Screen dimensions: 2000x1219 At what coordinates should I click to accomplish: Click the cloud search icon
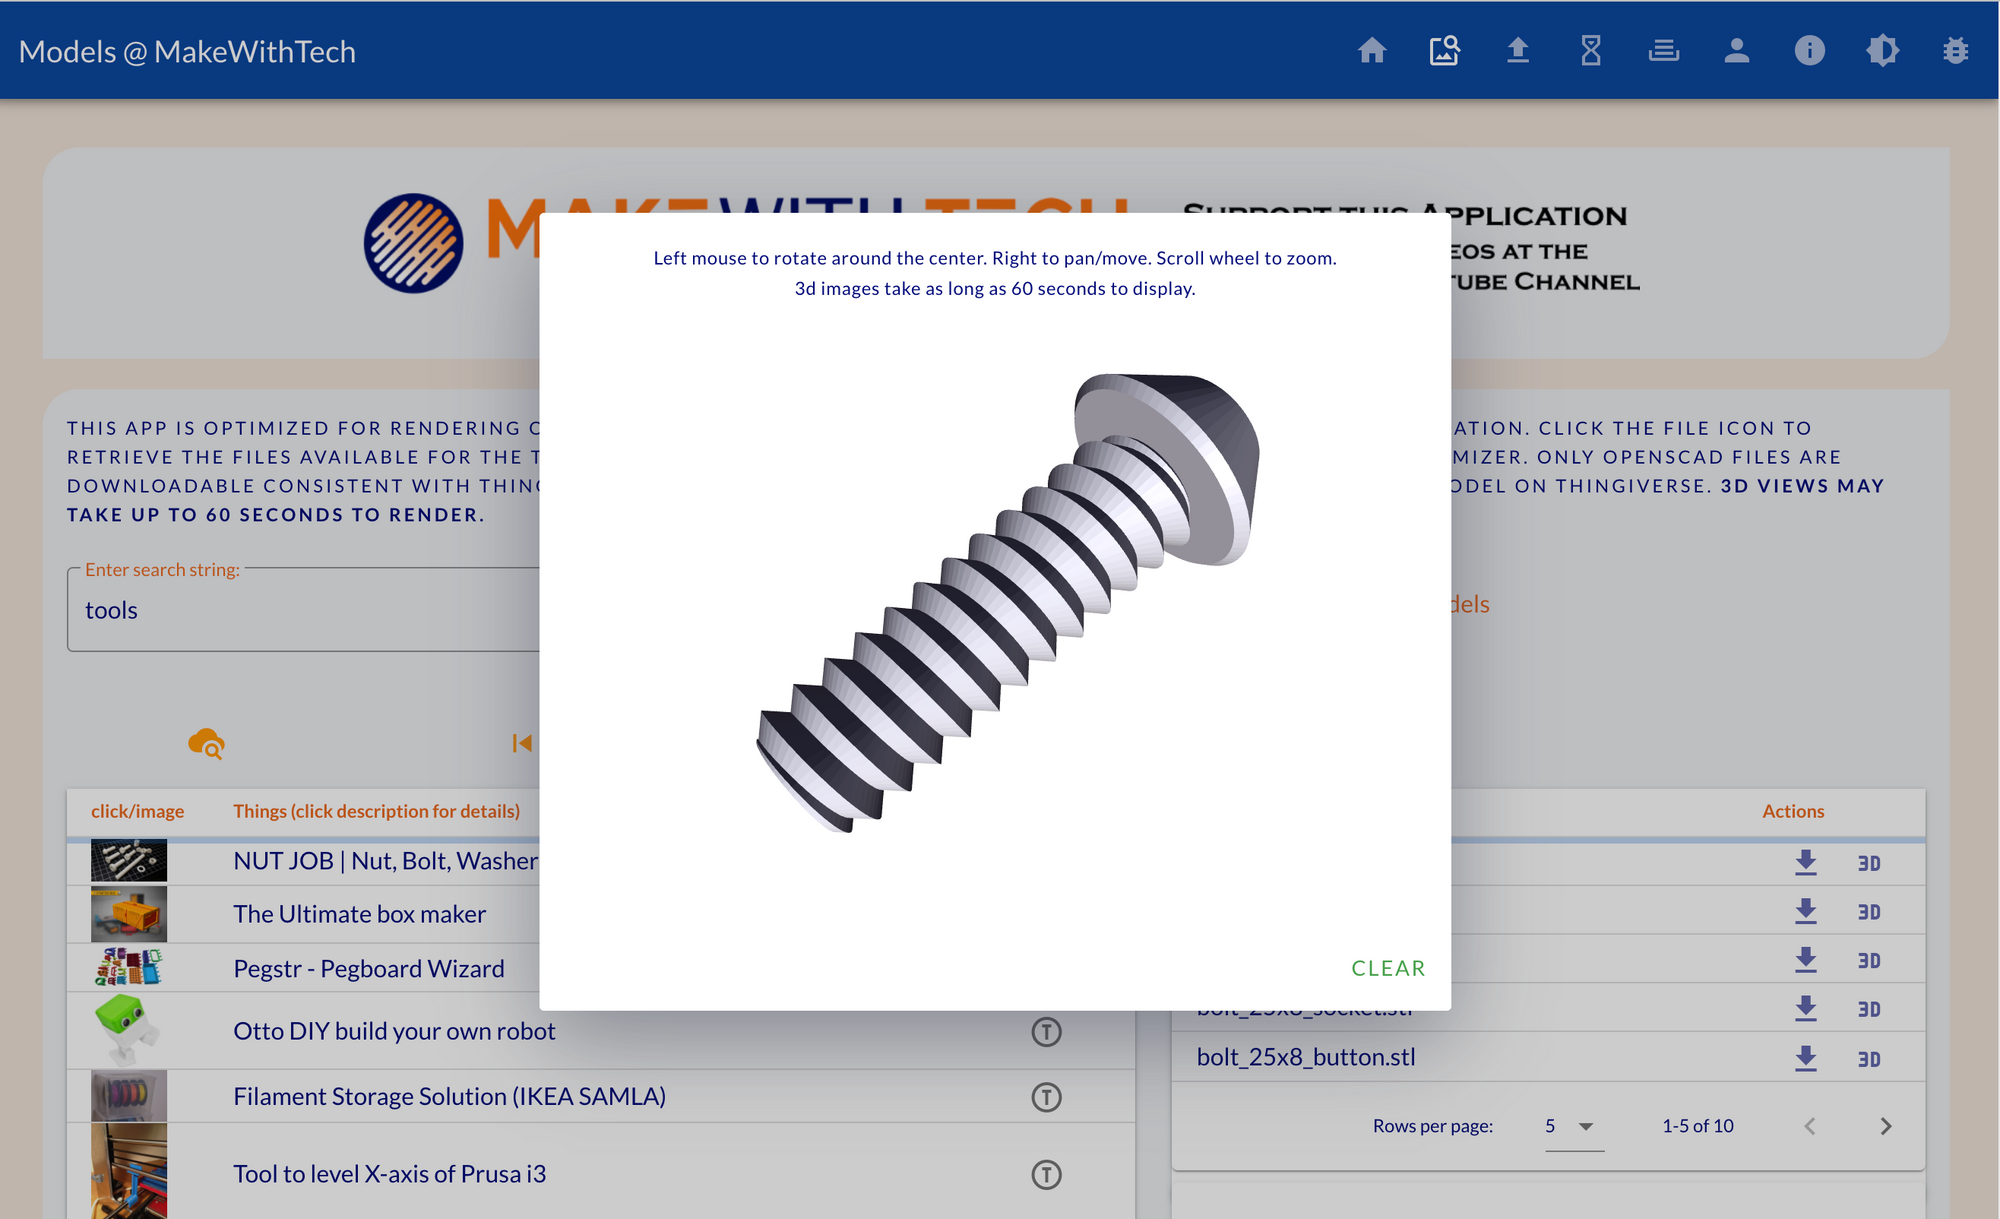point(206,743)
